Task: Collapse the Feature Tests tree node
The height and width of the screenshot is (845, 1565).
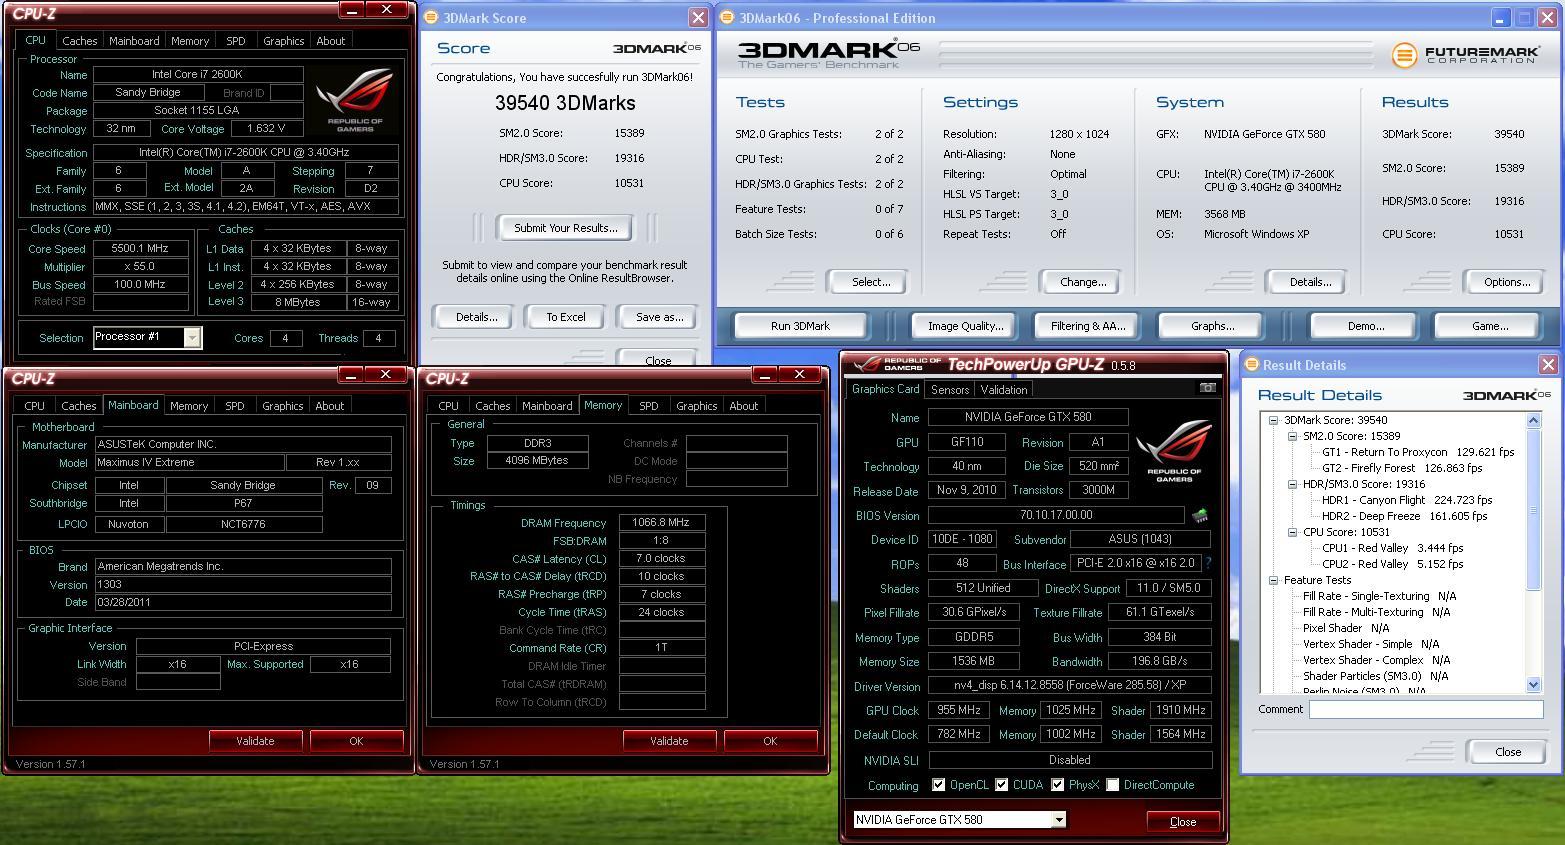Action: coord(1273,580)
